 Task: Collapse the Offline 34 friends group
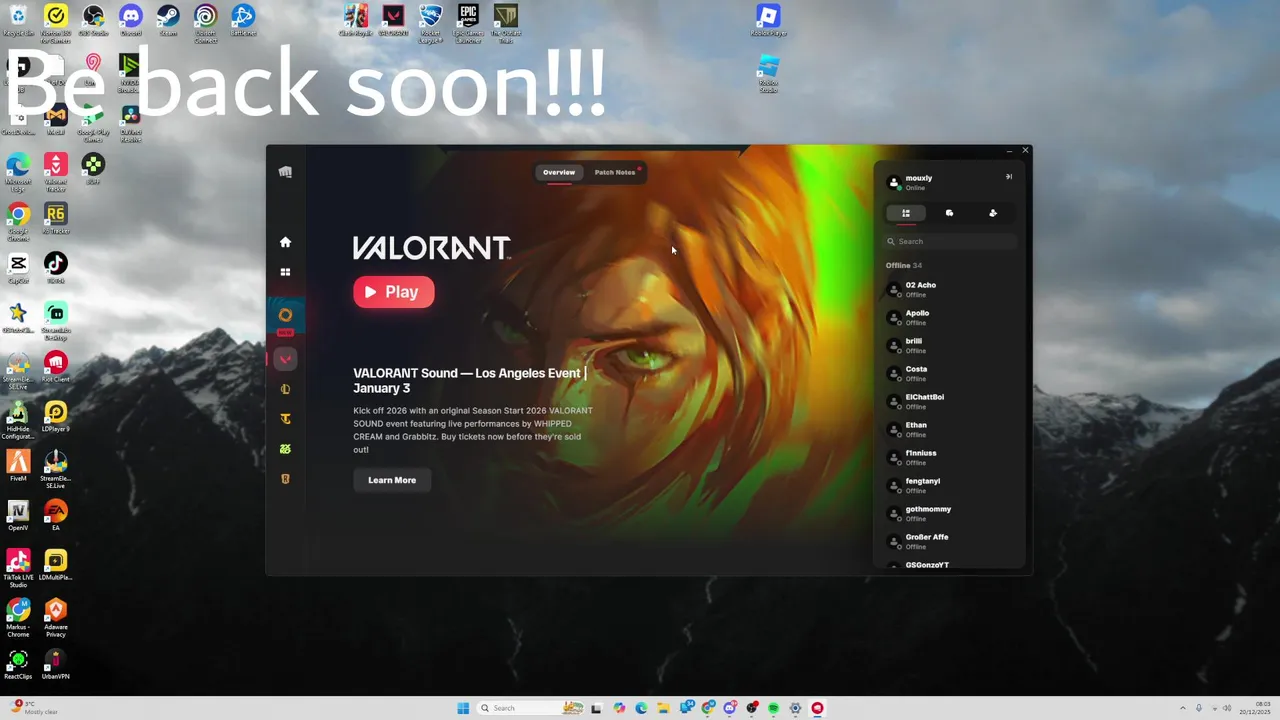[904, 265]
